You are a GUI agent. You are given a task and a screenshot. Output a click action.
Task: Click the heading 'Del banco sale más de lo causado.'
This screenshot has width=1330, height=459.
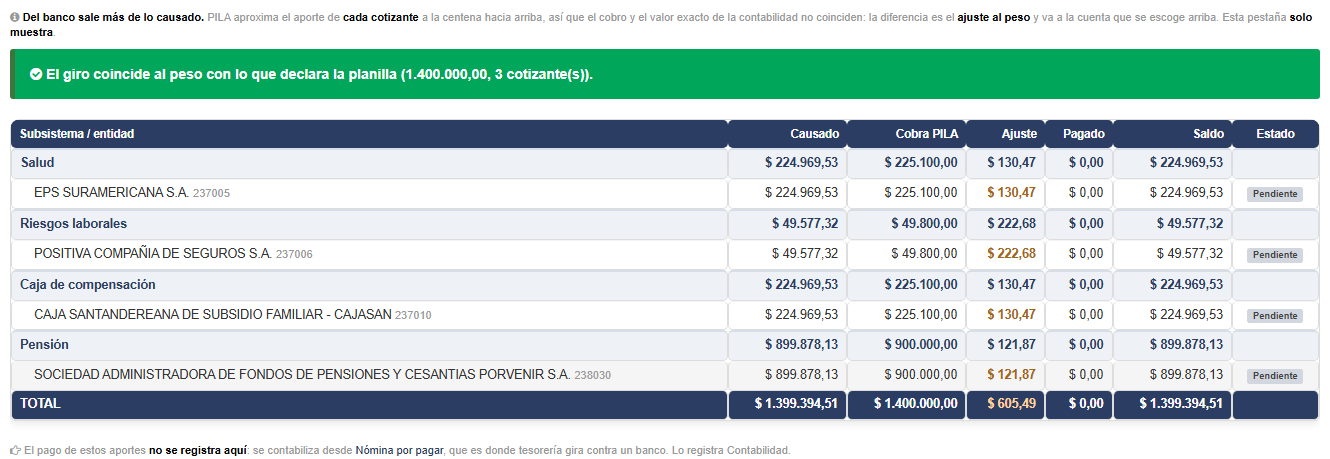coord(114,18)
